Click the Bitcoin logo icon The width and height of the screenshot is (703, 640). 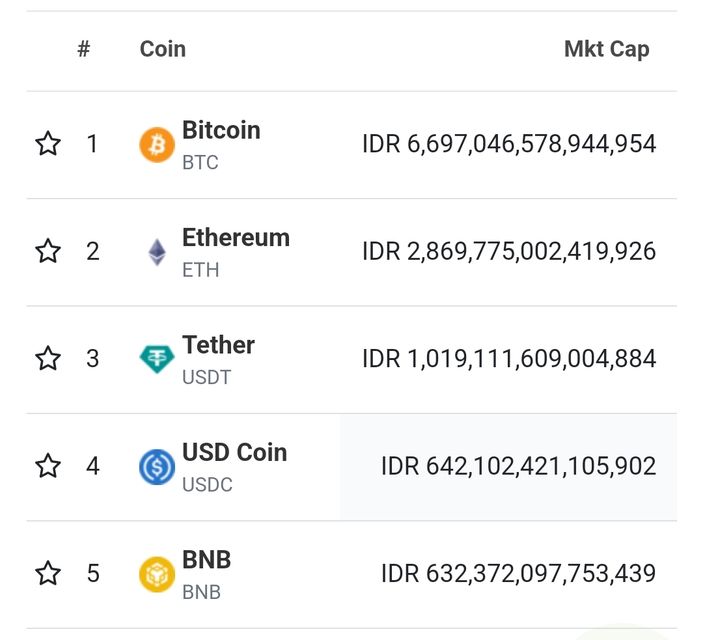[157, 145]
